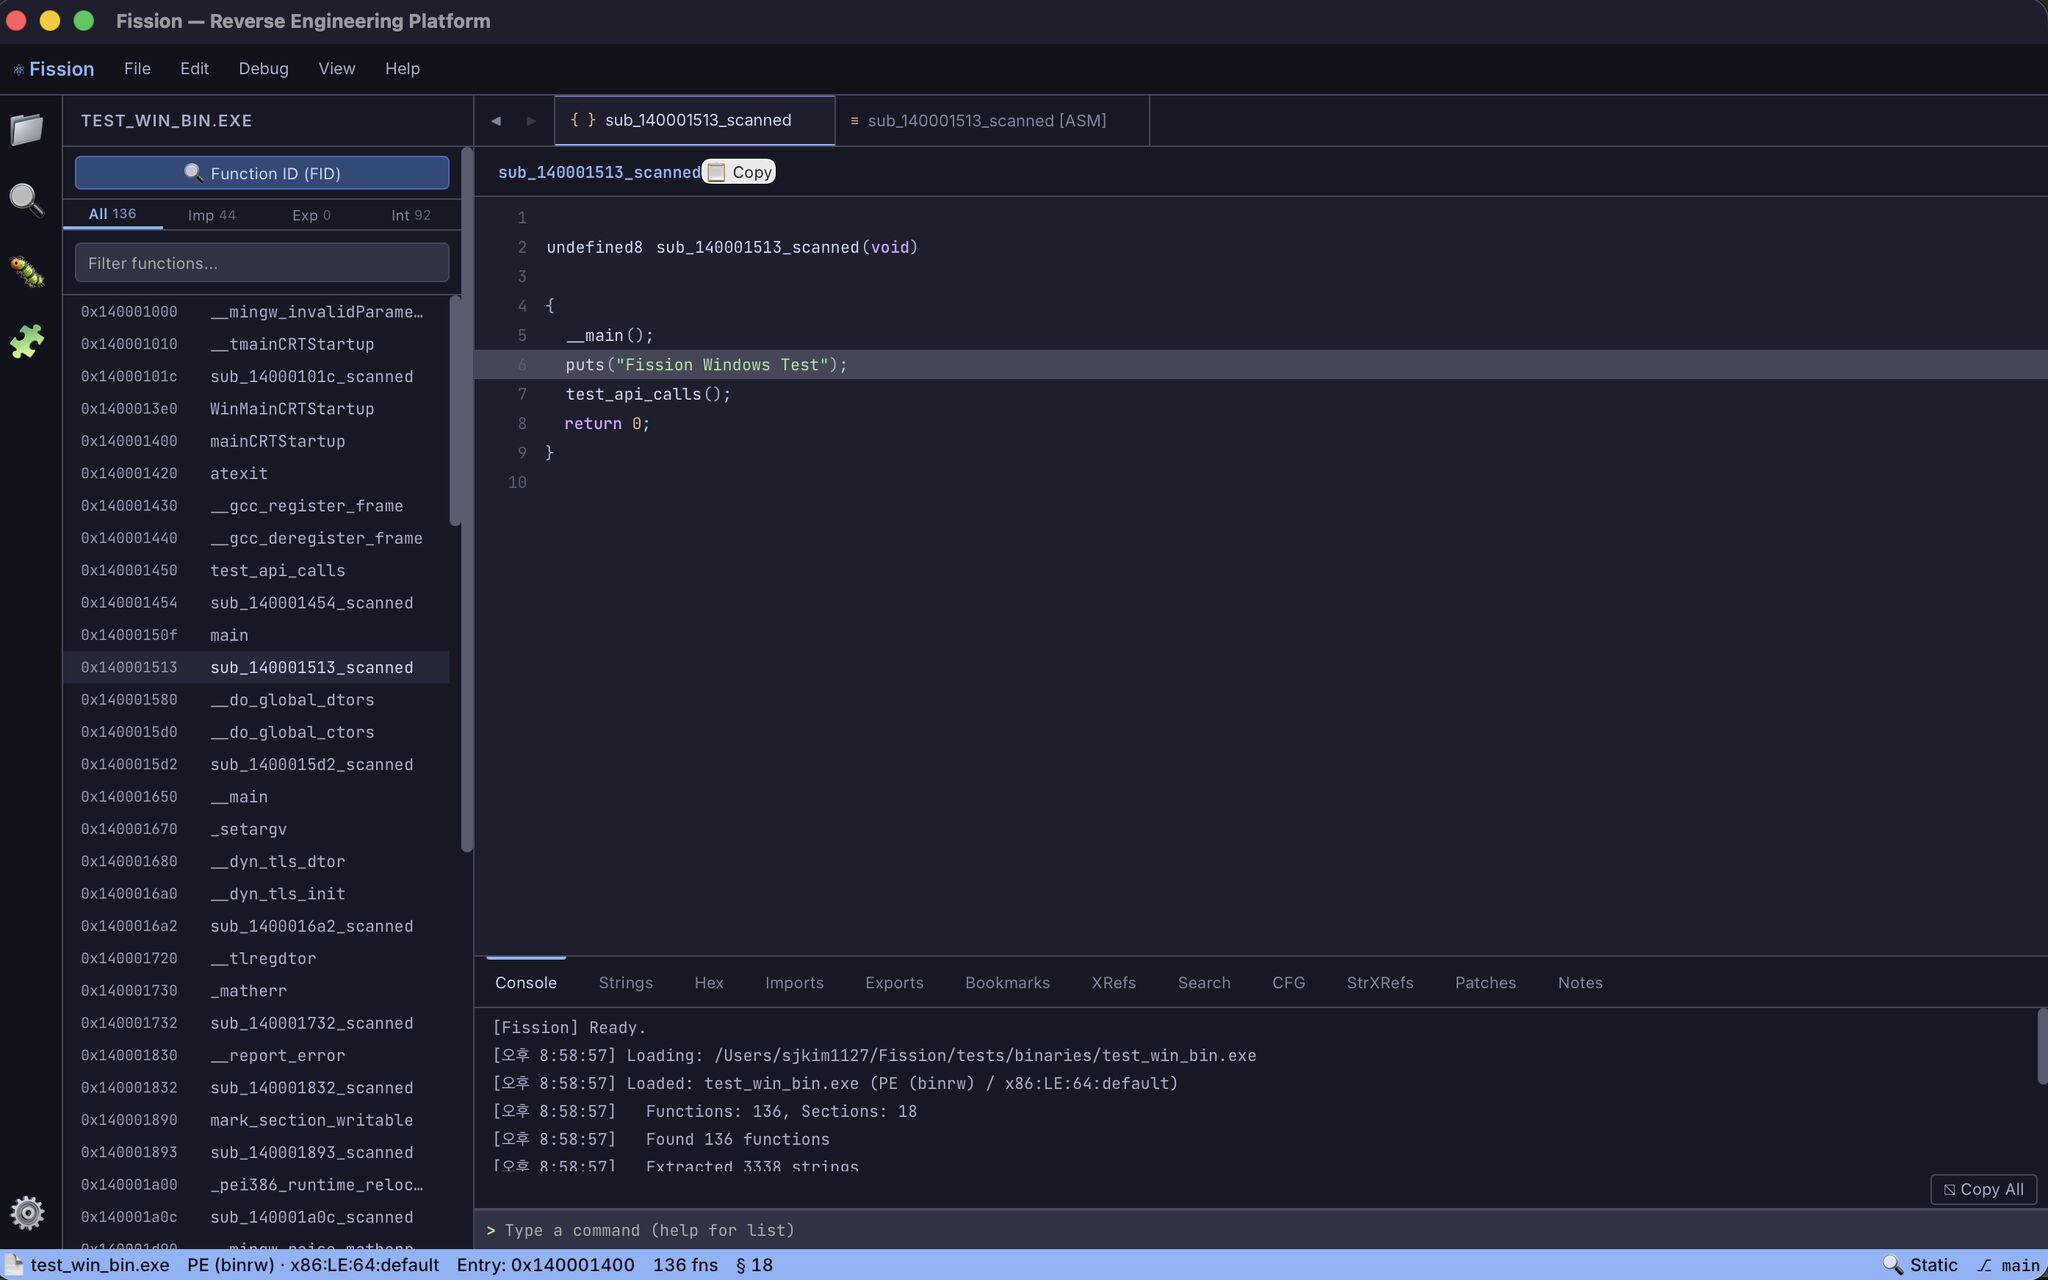Open the Bookmarks panel tab

tap(1007, 983)
